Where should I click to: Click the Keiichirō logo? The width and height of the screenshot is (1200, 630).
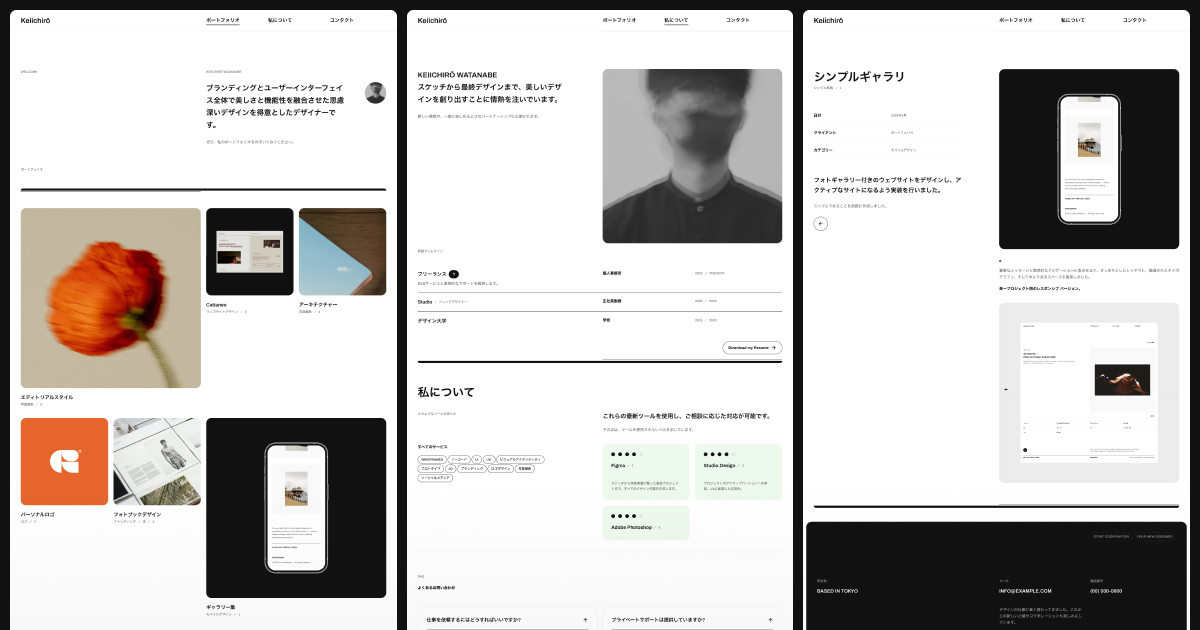(36, 19)
